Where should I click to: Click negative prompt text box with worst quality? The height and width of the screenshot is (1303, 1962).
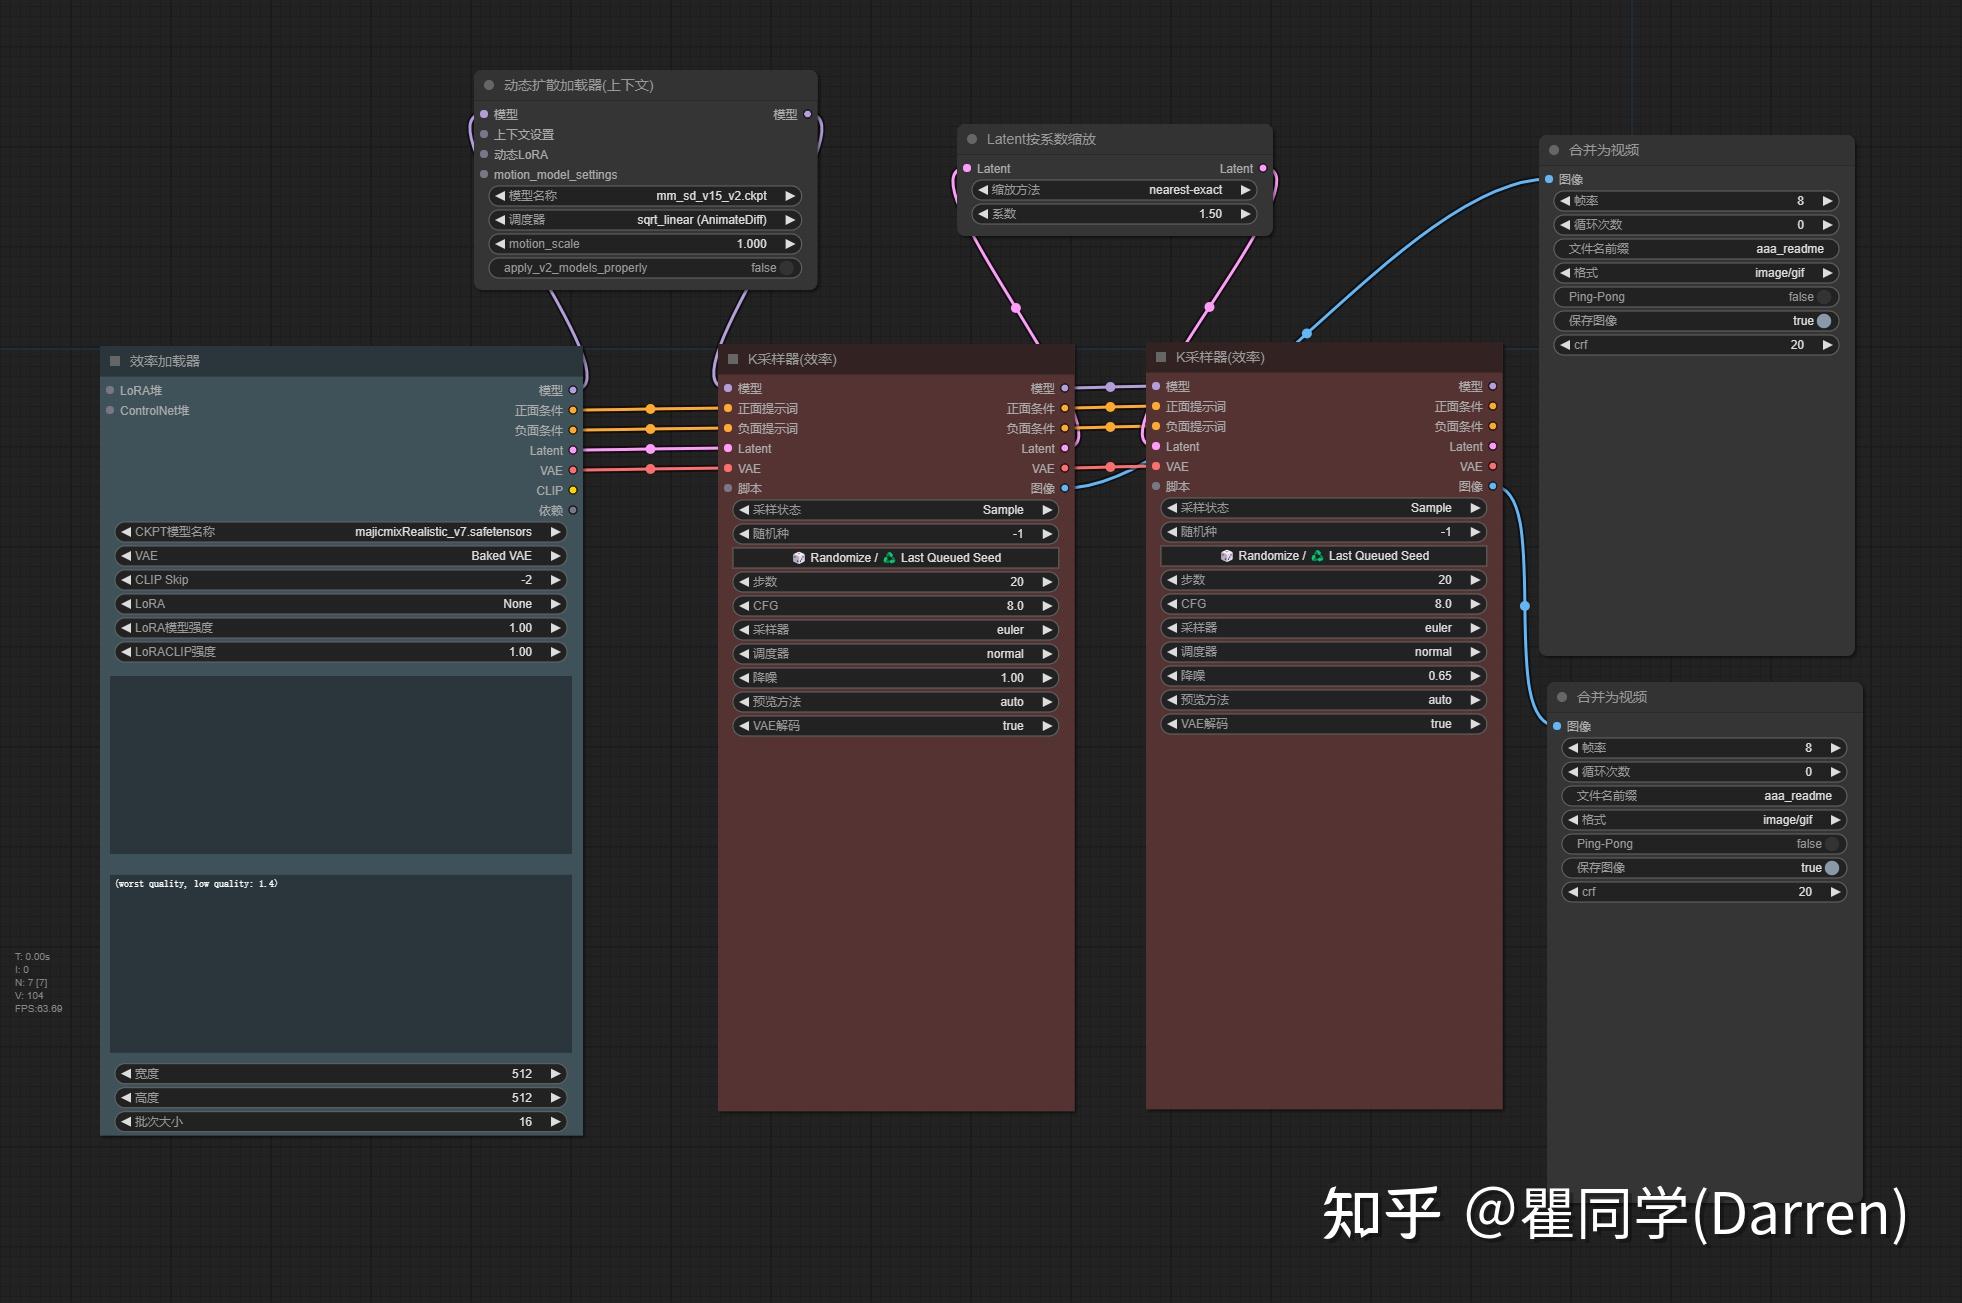(x=340, y=962)
